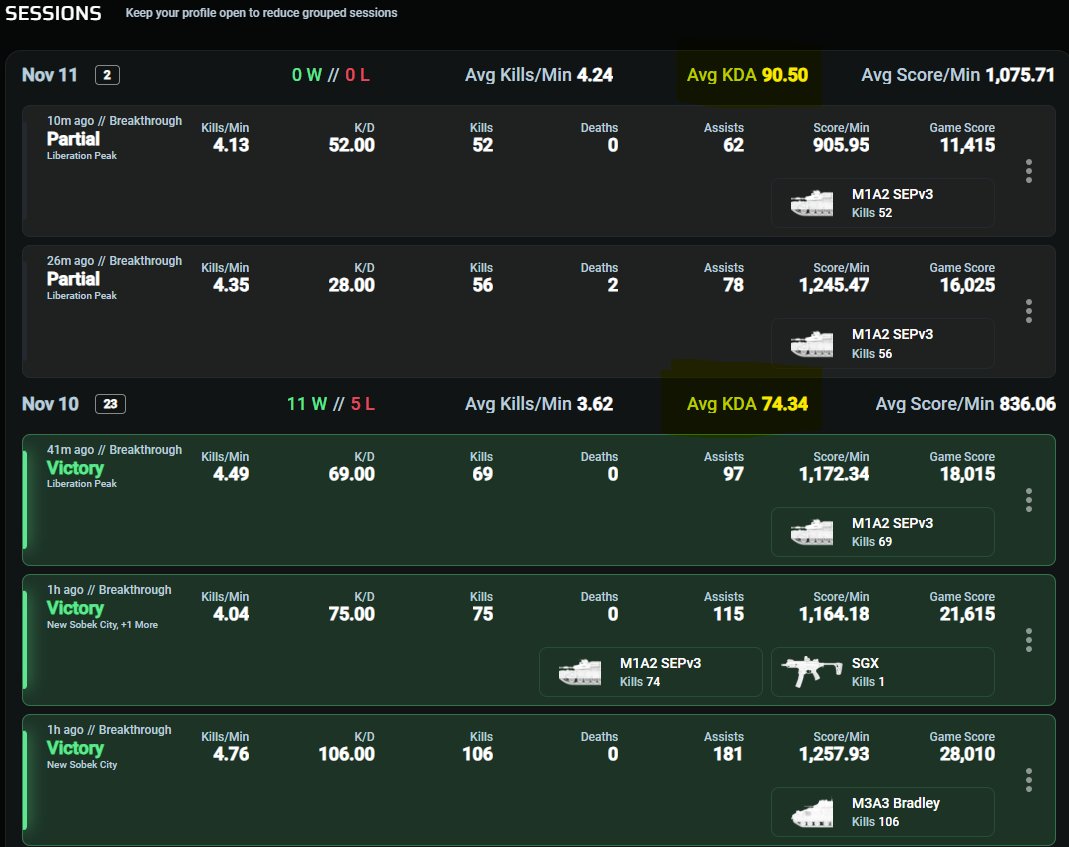1069x847 pixels.
Task: Open the 26m ago Partial Liberation Peak match
Action: (539, 311)
